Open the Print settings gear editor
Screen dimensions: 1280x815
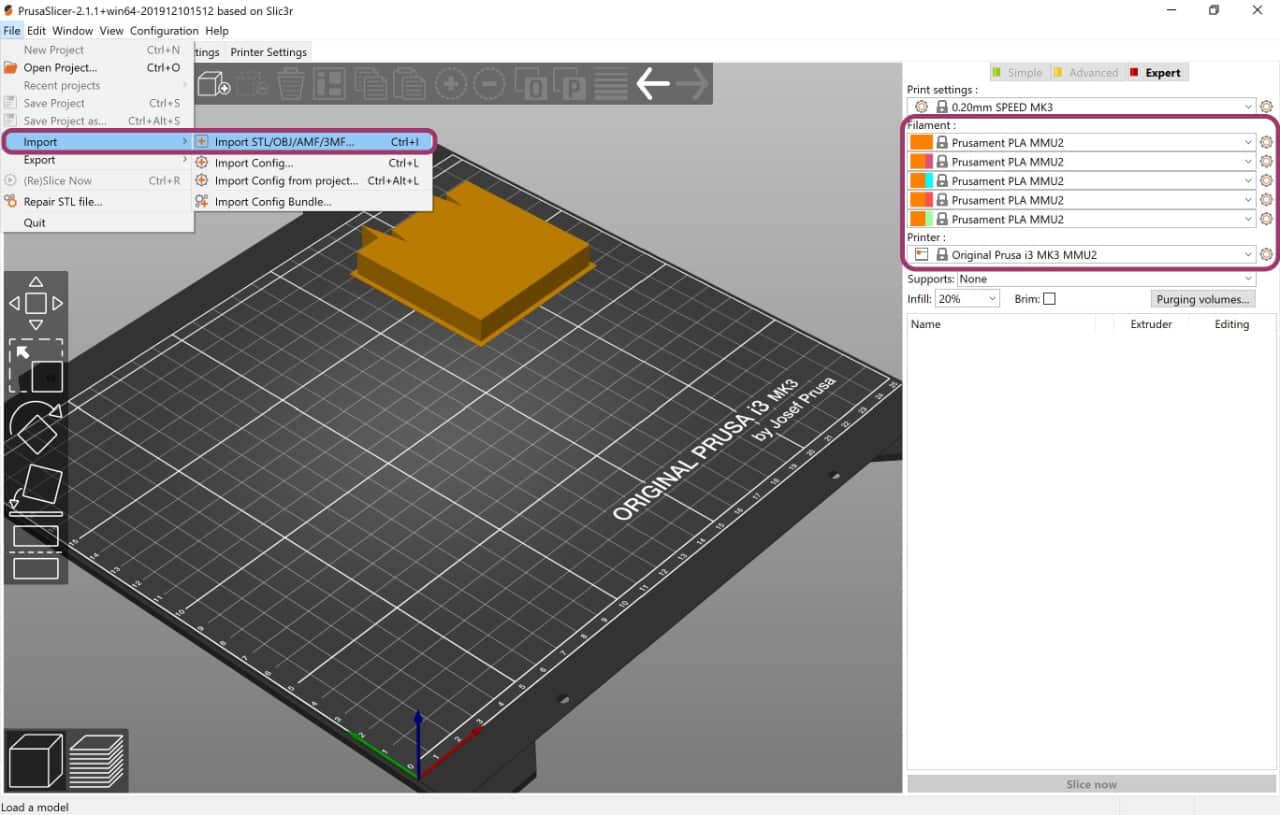pos(1266,107)
